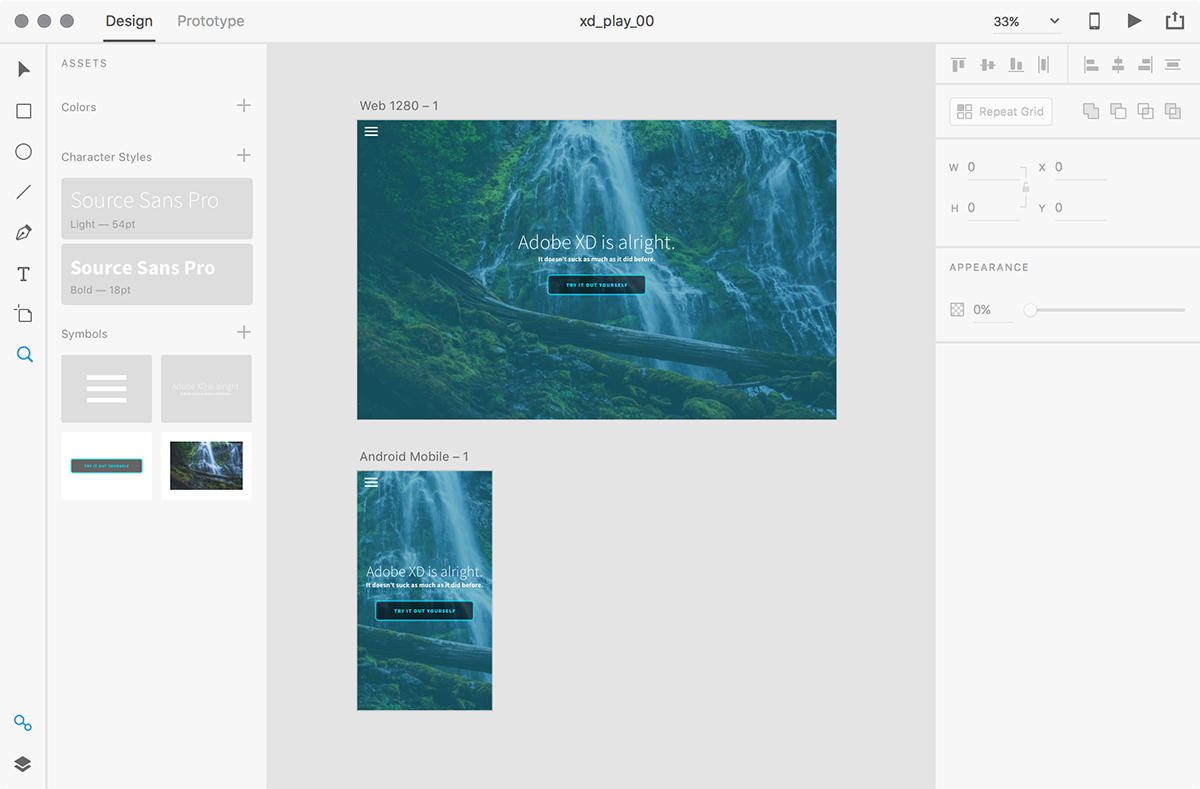Select the Pen tool
The width and height of the screenshot is (1200, 789).
(24, 233)
